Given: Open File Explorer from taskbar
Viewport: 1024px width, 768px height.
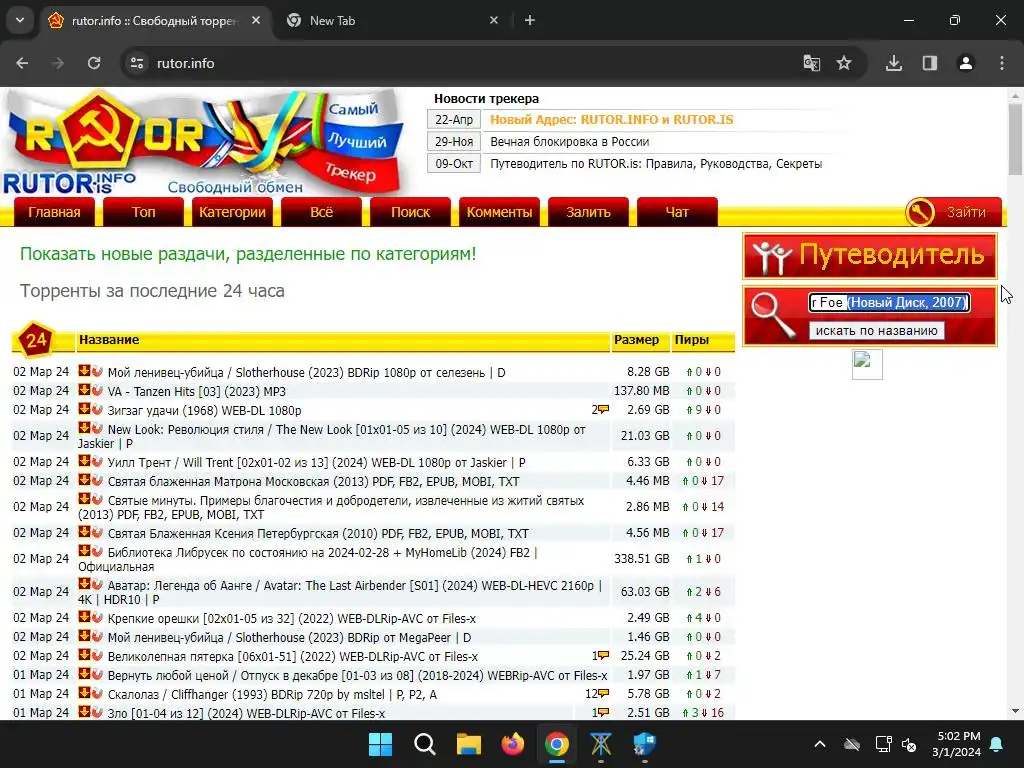Looking at the screenshot, I should (x=468, y=744).
